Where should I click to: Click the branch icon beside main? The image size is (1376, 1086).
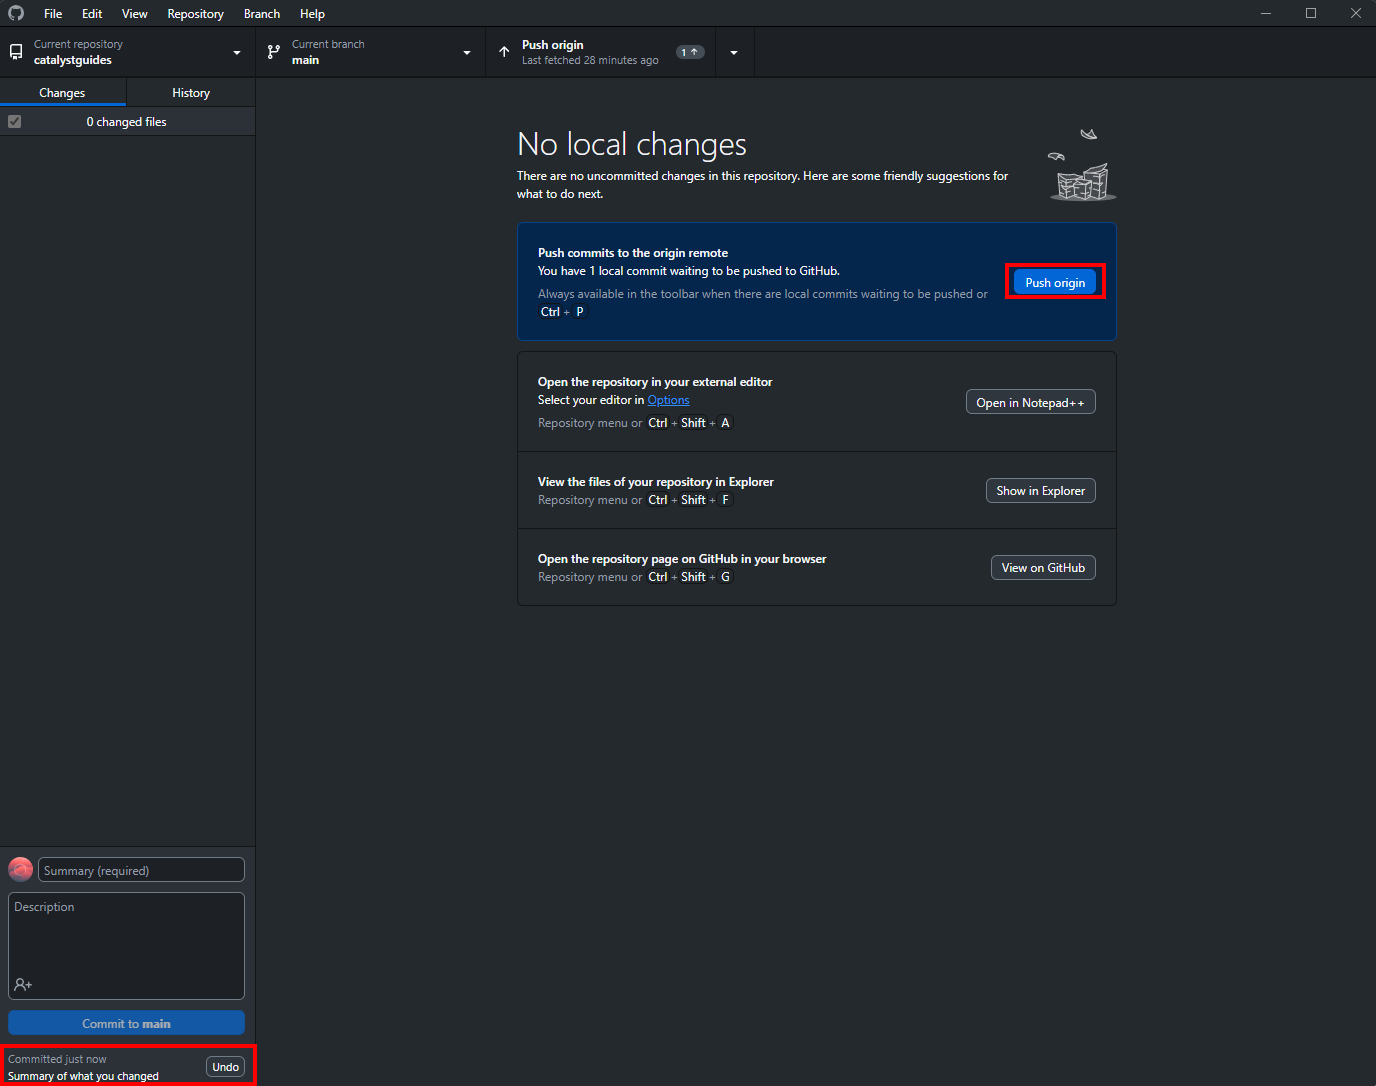pyautogui.click(x=274, y=52)
